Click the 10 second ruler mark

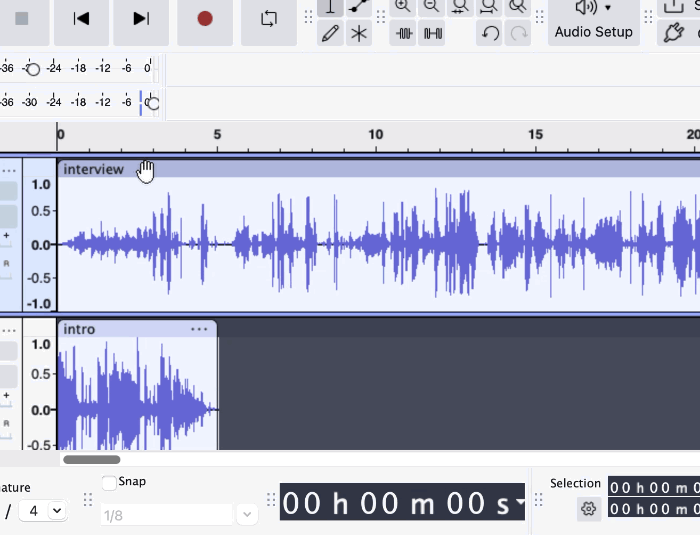click(x=375, y=134)
